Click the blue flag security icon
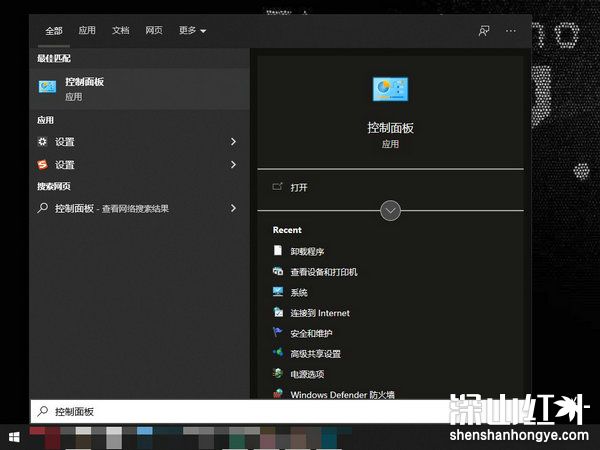 (277, 332)
